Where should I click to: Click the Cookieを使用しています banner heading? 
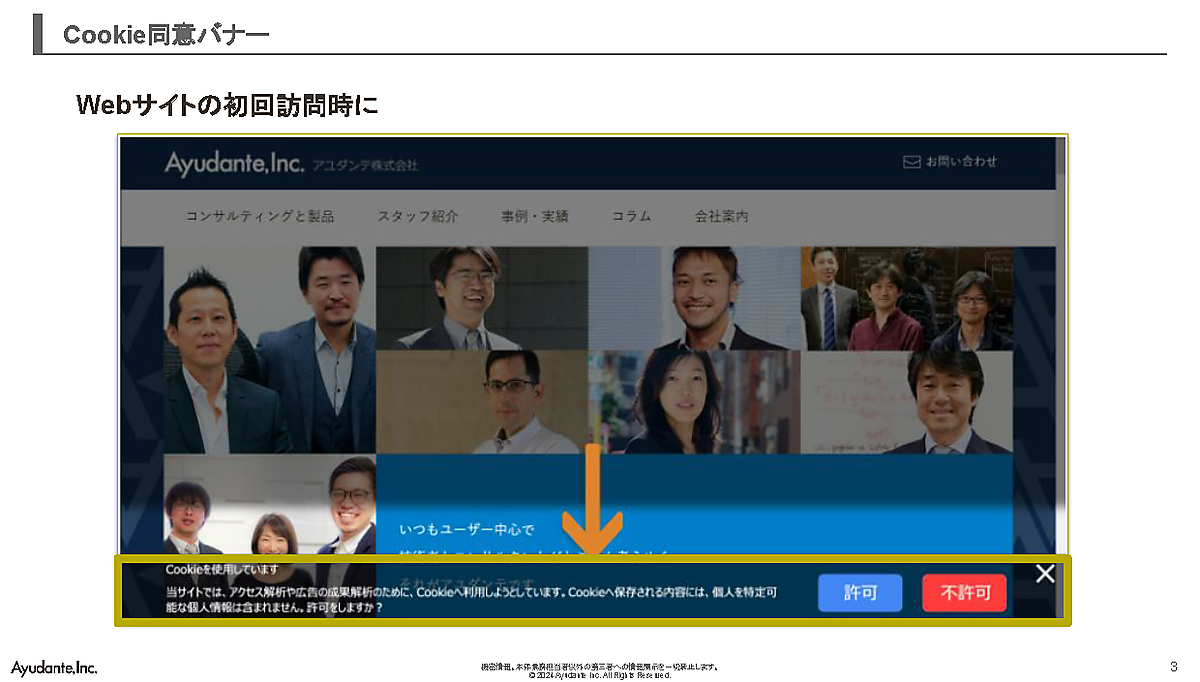tap(222, 570)
